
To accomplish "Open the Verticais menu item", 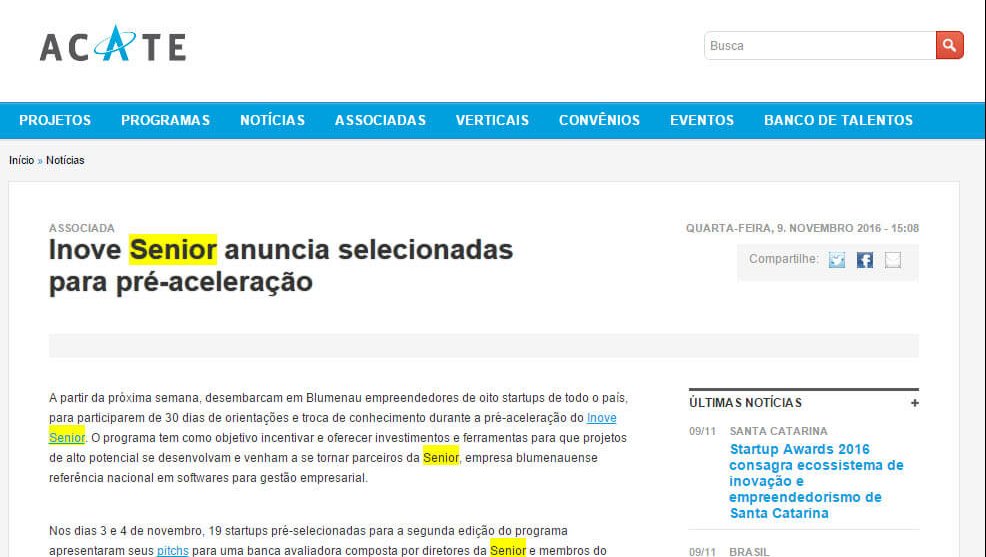I will coord(492,120).
